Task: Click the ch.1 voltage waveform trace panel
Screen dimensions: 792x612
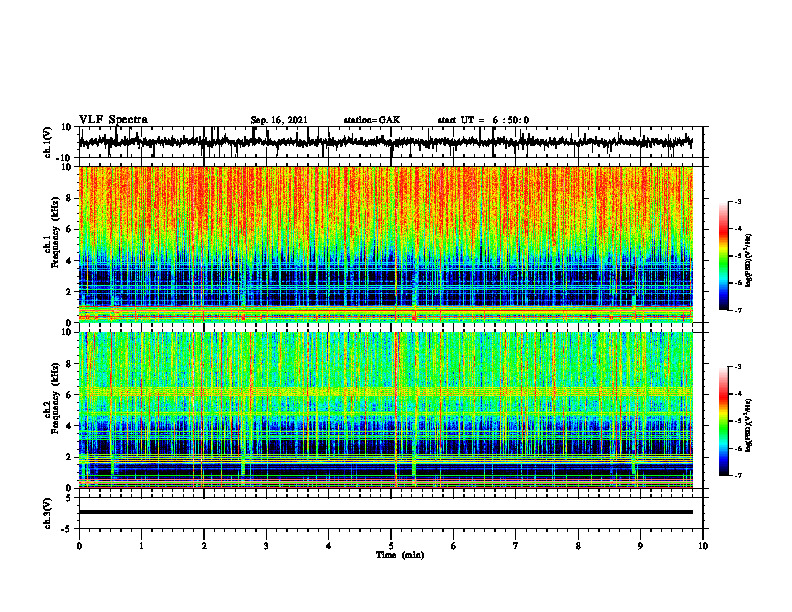Action: (391, 142)
